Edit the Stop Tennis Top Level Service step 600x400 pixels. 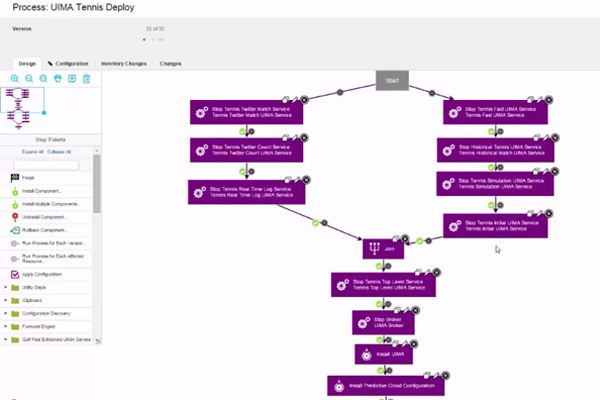click(427, 273)
